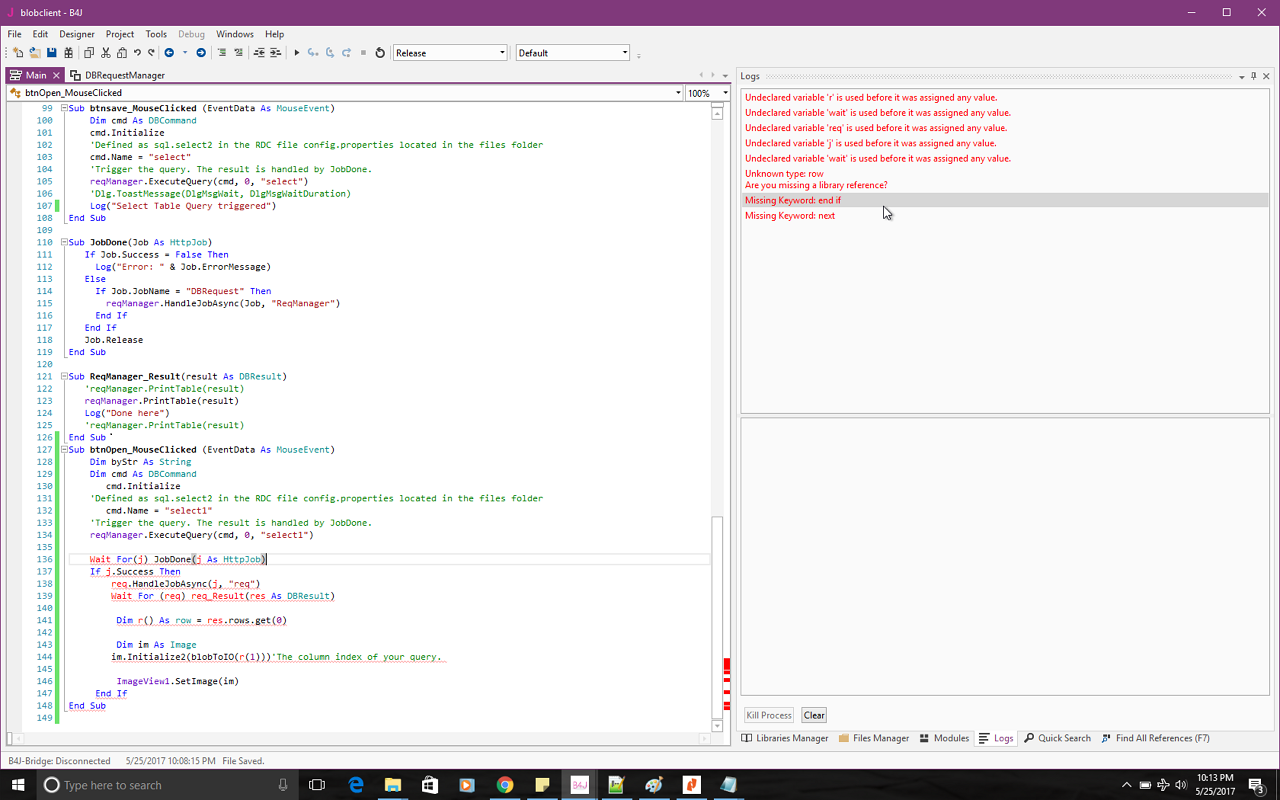Collapse the btnsave_MouseClicked sub block
Viewport: 1280px width, 800px height.
coord(65,108)
